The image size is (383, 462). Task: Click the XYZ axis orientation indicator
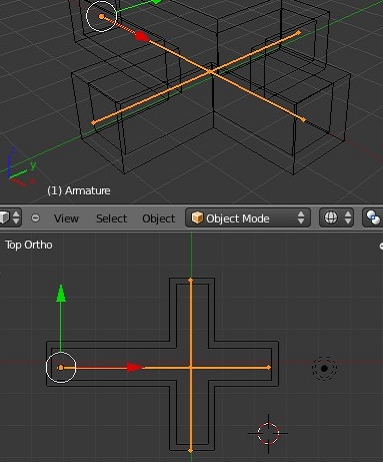click(x=21, y=167)
